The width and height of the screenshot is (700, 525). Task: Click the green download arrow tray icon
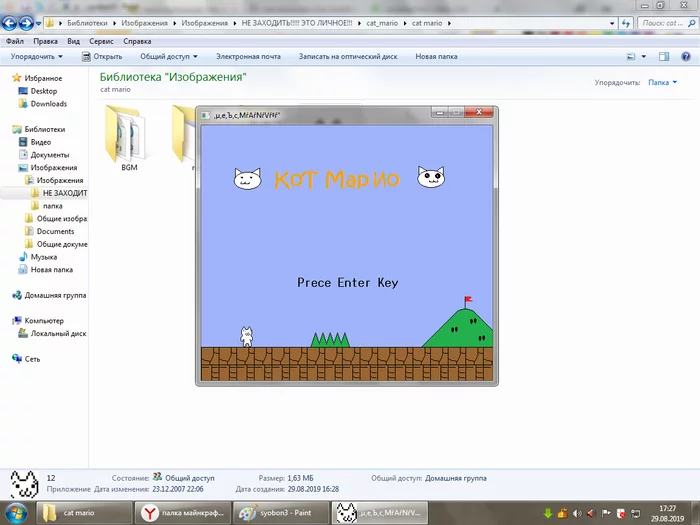[548, 513]
